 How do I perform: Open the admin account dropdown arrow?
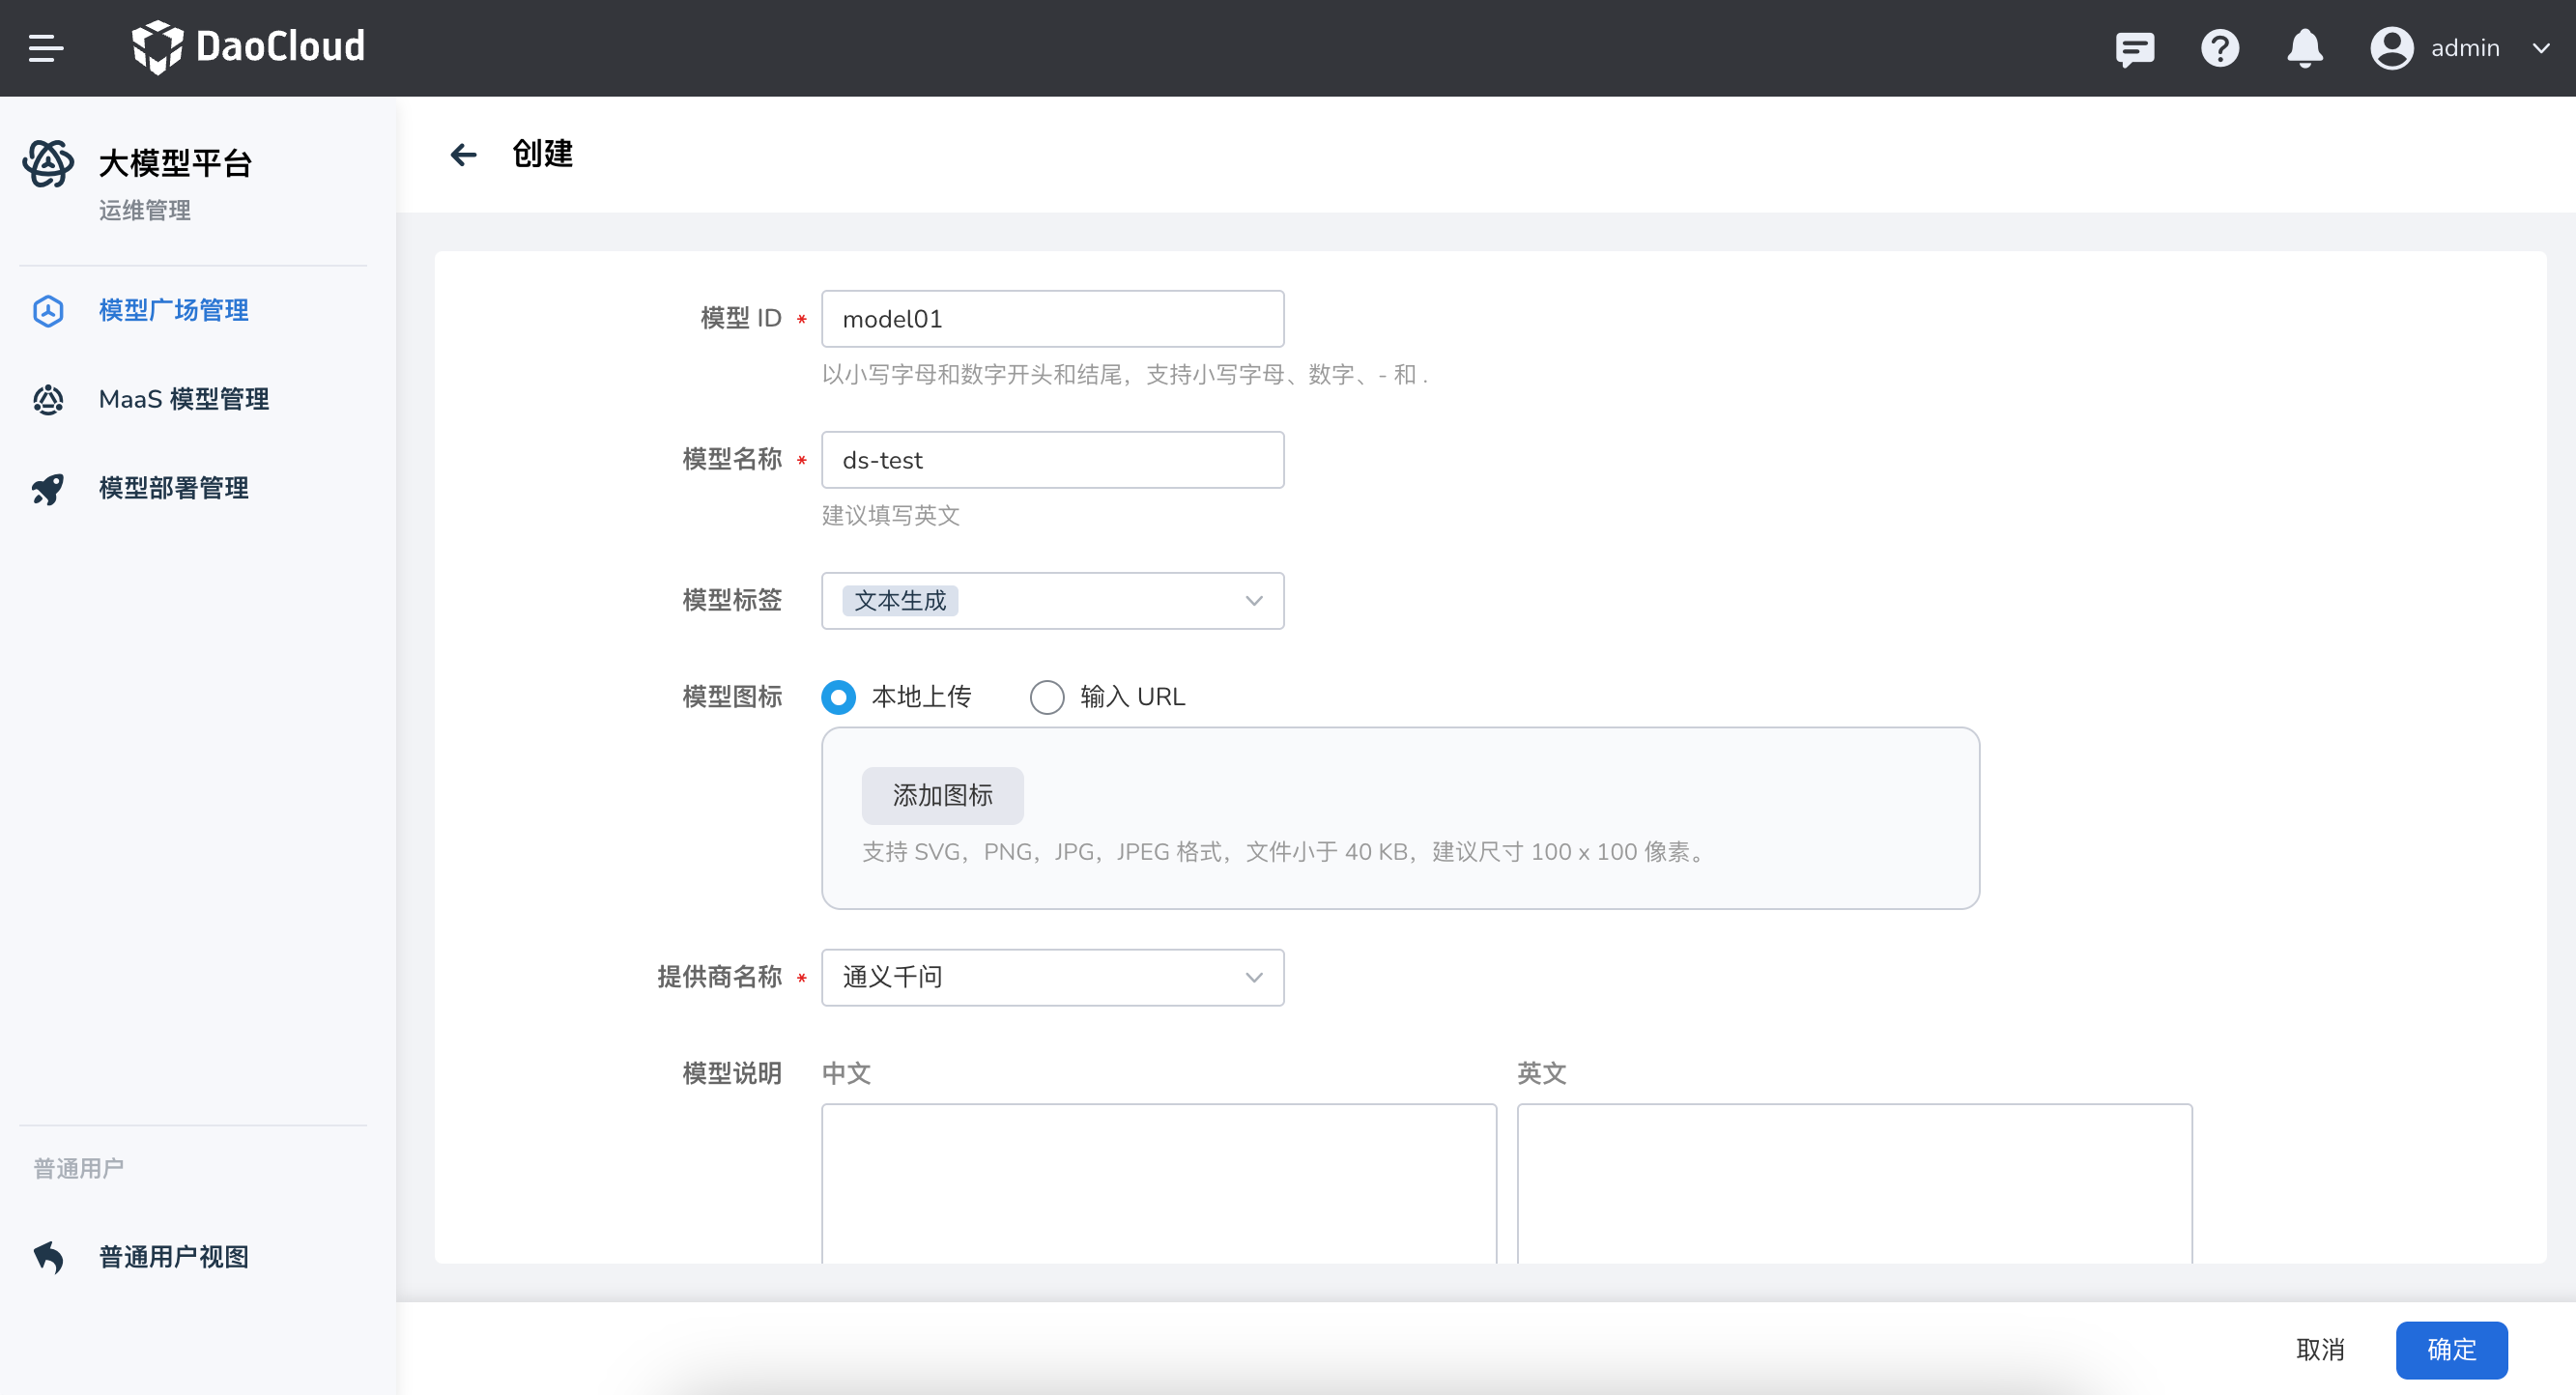2541,48
